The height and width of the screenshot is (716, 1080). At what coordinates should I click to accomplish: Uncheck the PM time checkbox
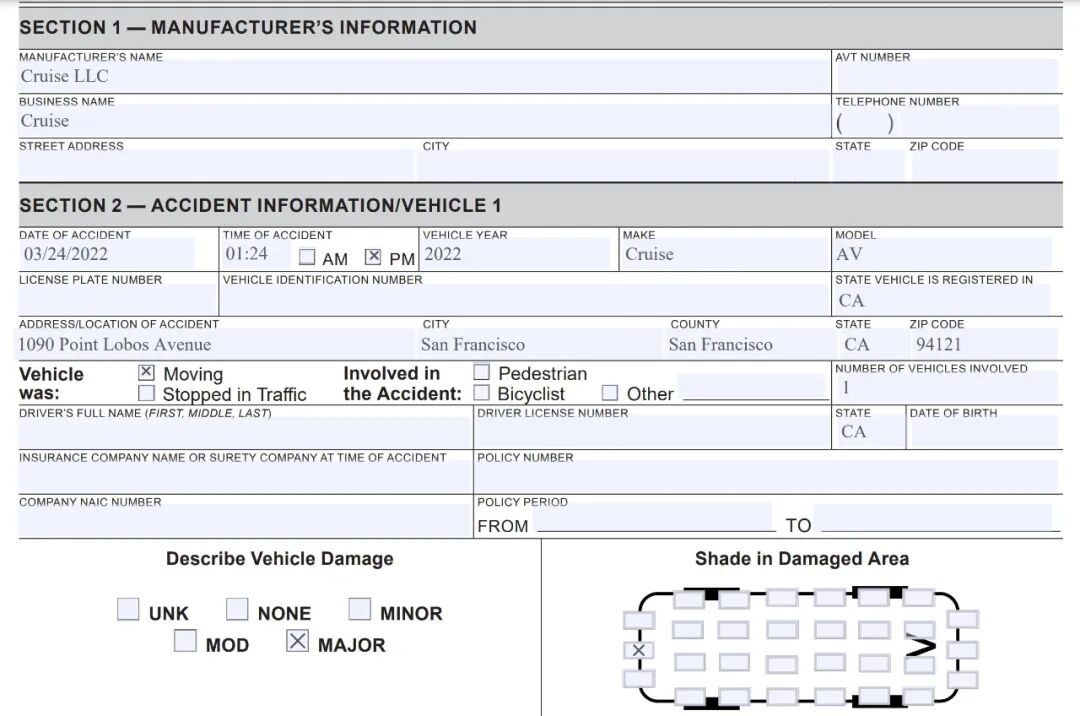(373, 257)
